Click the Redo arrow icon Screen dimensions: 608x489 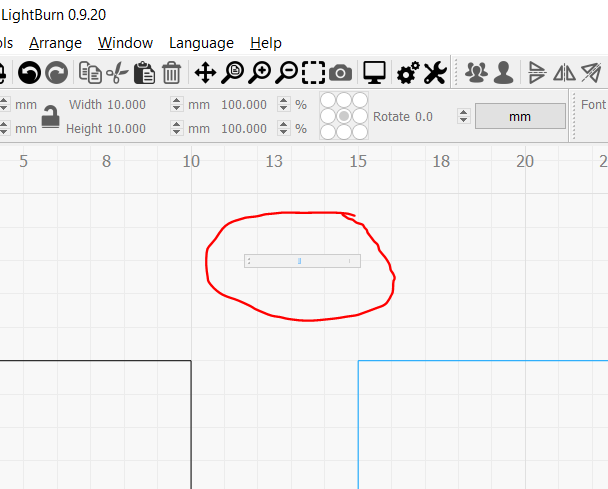(57, 73)
